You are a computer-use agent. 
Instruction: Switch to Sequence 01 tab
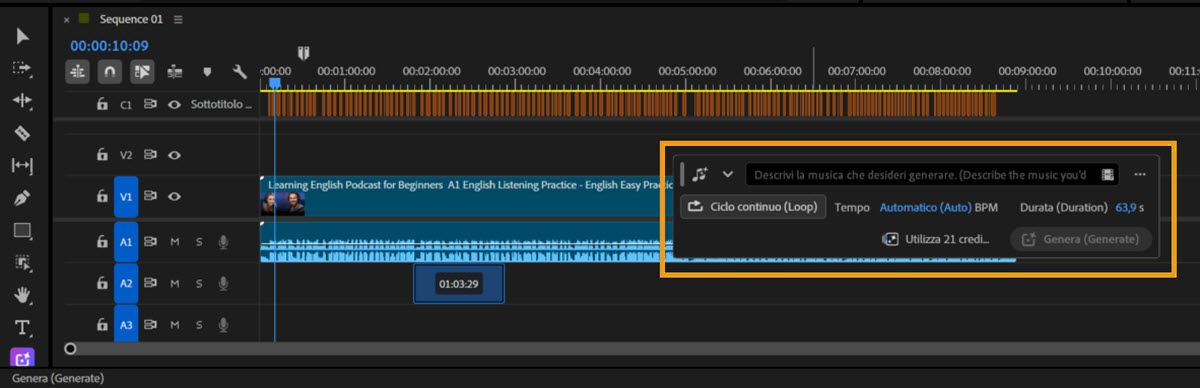[131, 19]
